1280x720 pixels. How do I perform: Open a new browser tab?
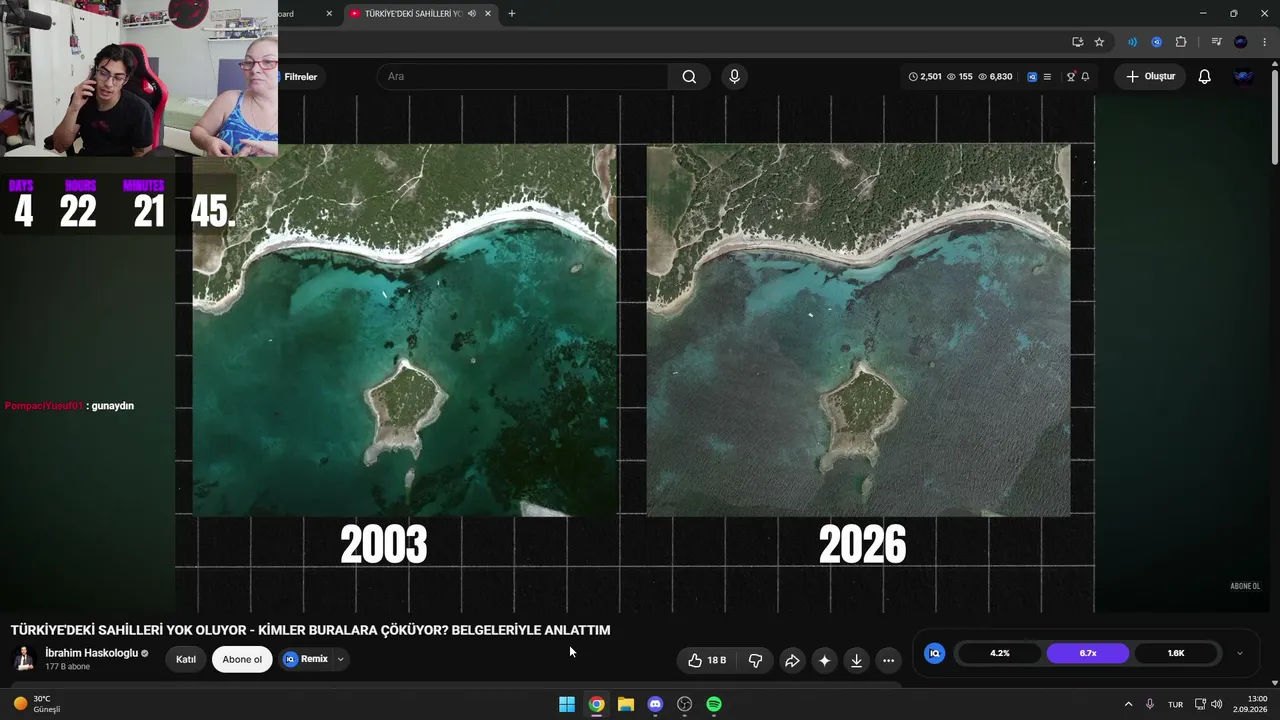512,14
